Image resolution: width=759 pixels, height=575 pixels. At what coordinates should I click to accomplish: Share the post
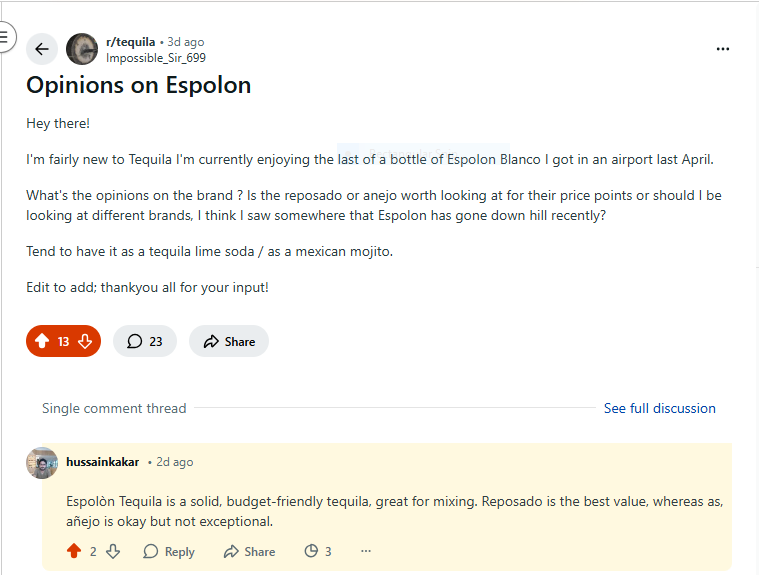(x=229, y=341)
